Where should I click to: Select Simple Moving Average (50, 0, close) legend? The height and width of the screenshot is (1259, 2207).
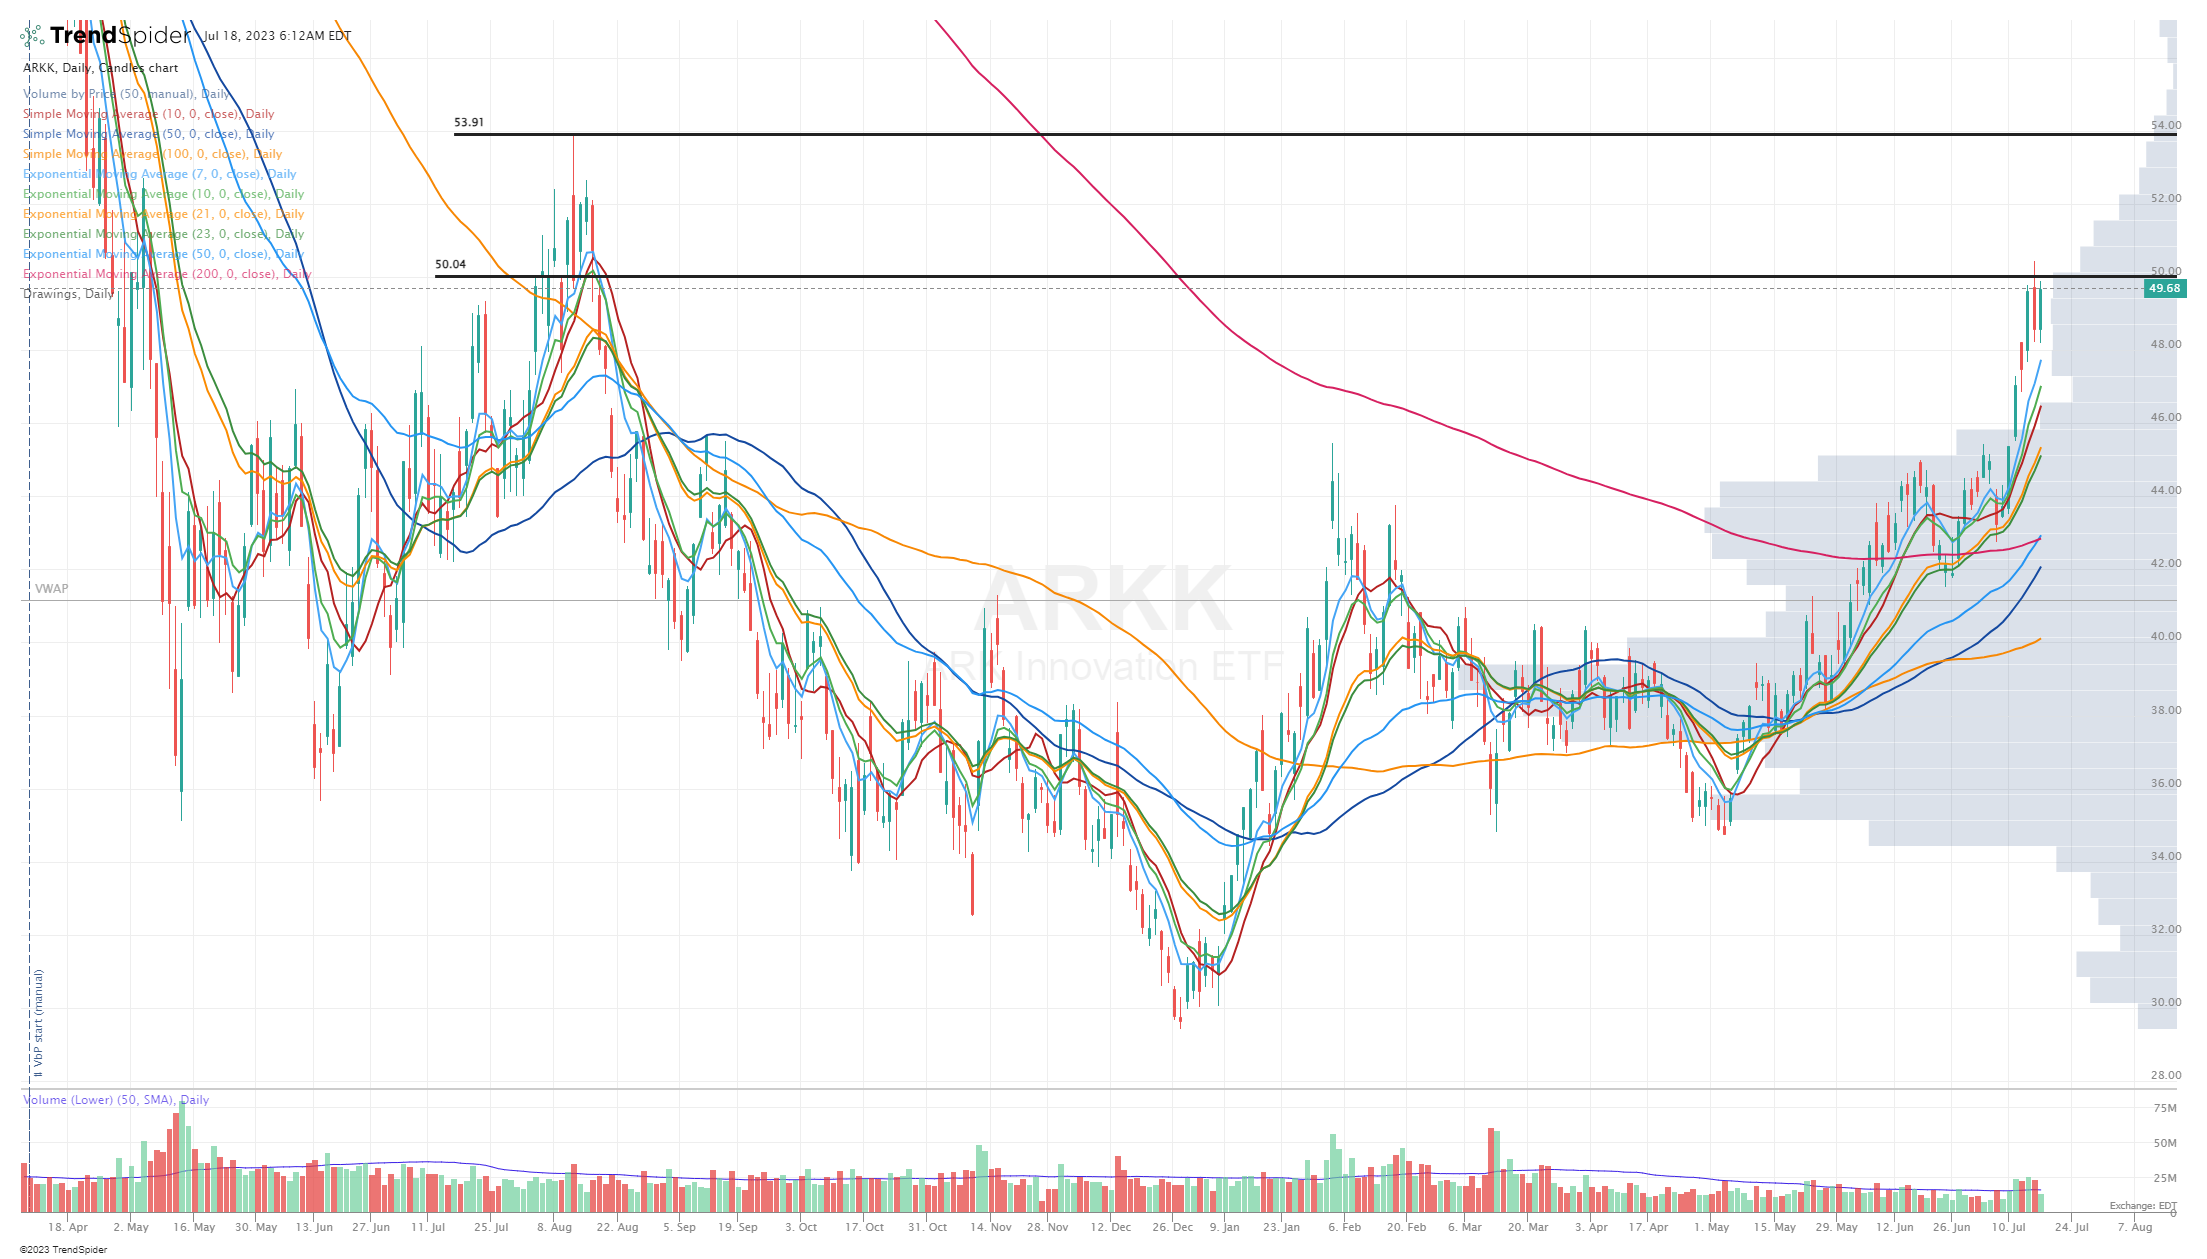[x=149, y=134]
